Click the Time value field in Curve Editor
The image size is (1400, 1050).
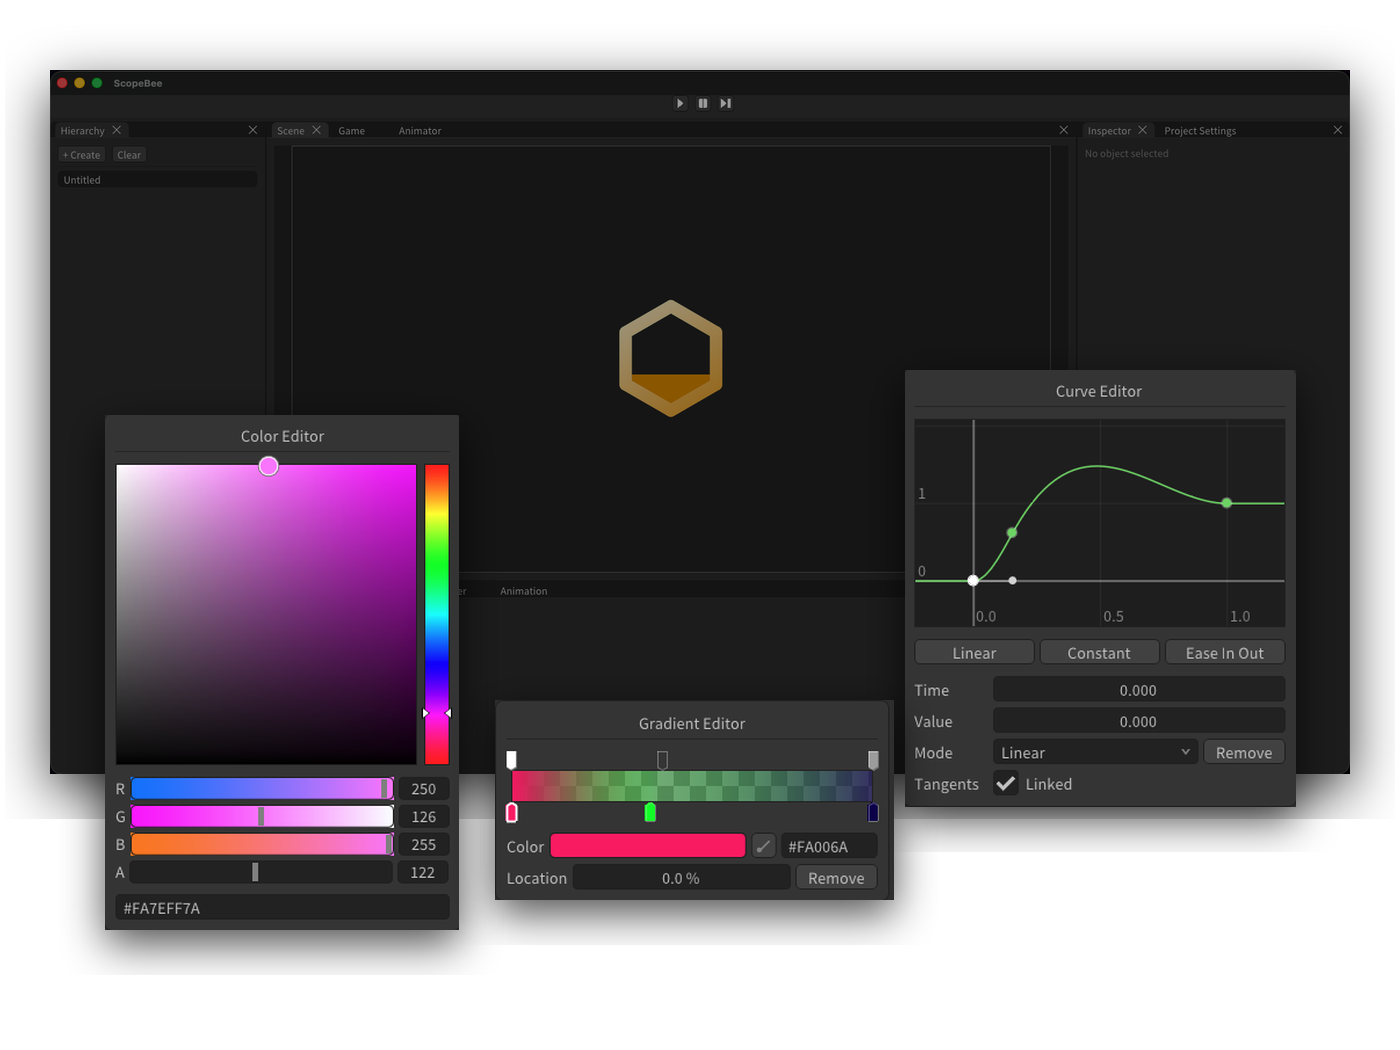[x=1138, y=689]
